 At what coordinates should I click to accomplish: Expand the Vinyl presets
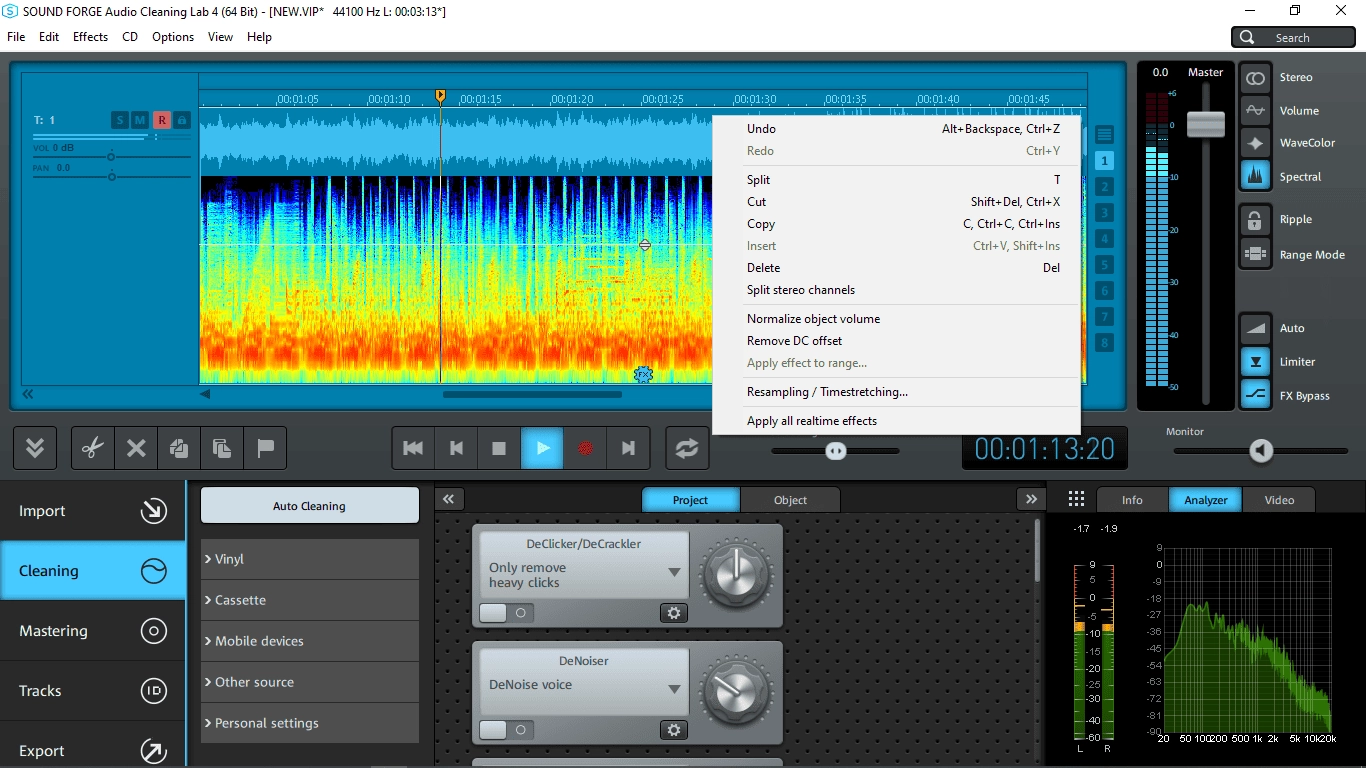(310, 559)
